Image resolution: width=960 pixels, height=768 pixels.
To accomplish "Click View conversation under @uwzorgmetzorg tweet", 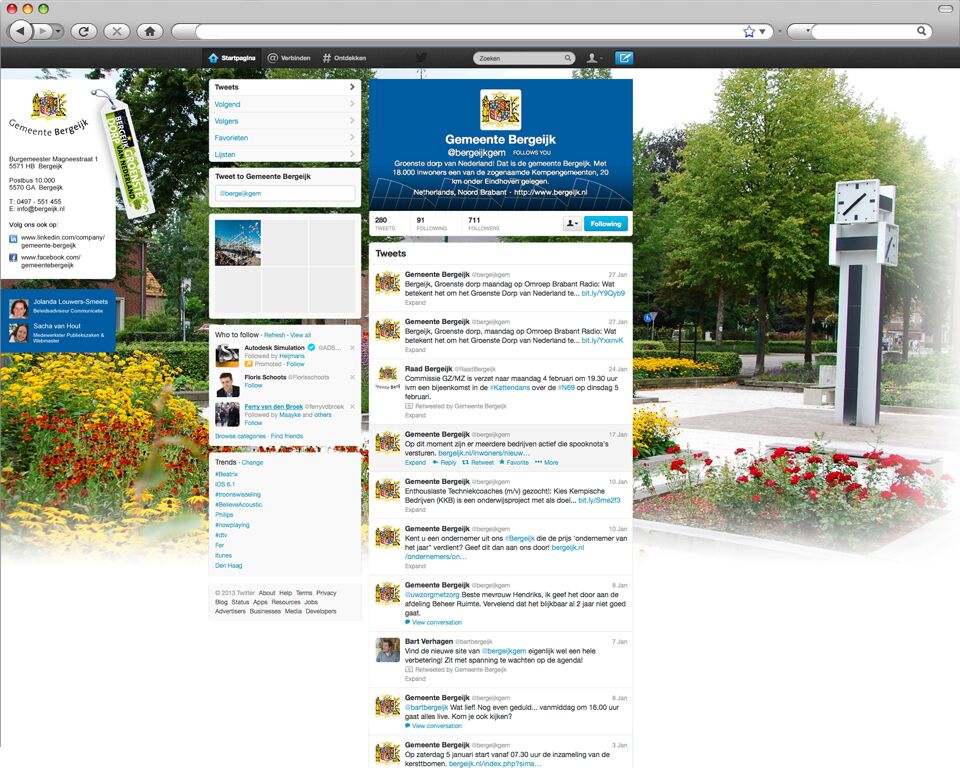I will (433, 622).
